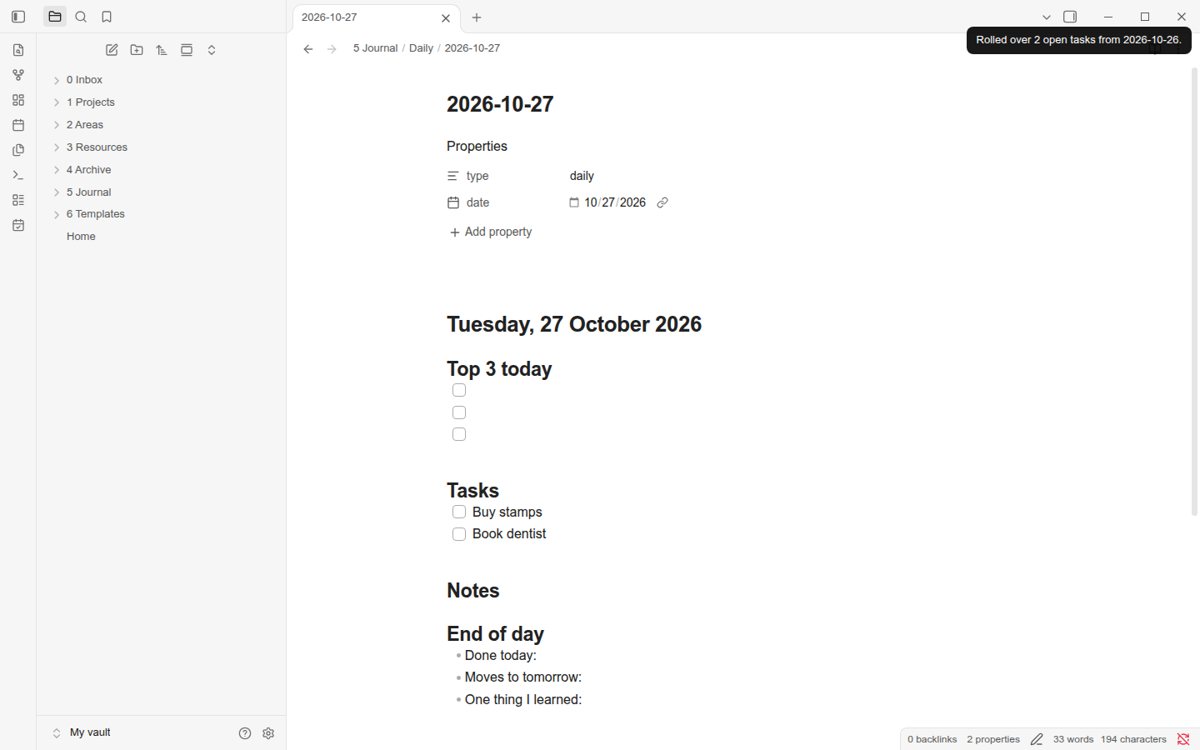The image size is (1200, 750).
Task: Click Daily in the breadcrumb
Action: (421, 48)
